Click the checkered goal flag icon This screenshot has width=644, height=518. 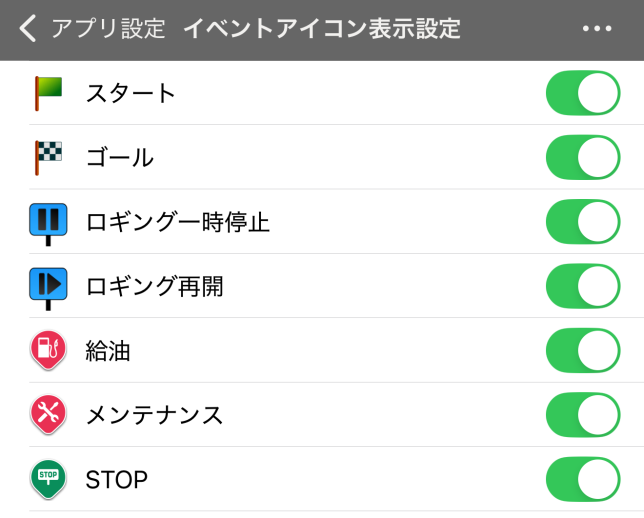pyautogui.click(x=48, y=157)
